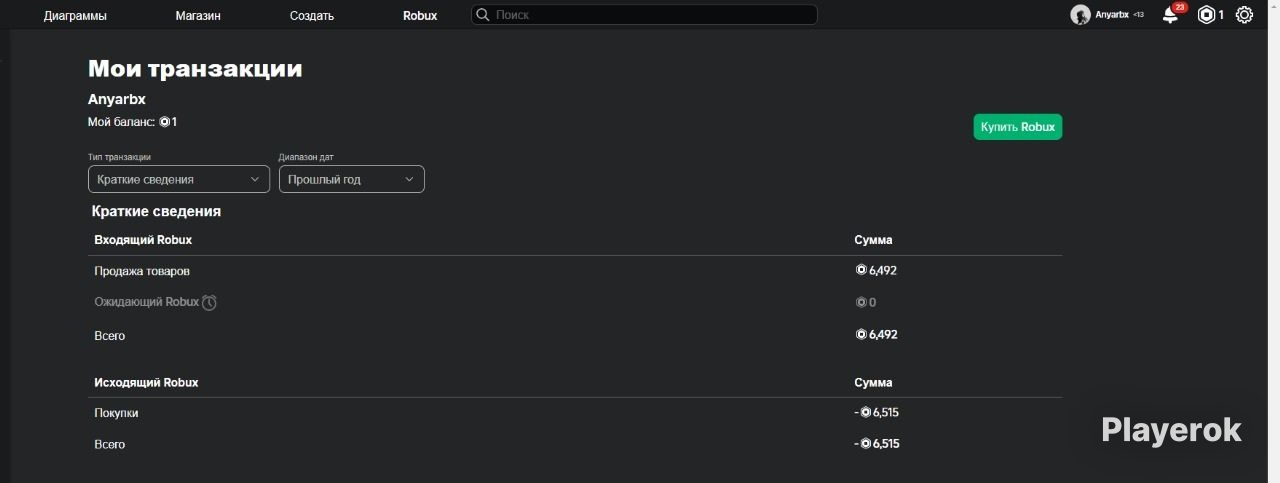
Task: Open the Диаграммы navigation item
Action: click(x=75, y=15)
